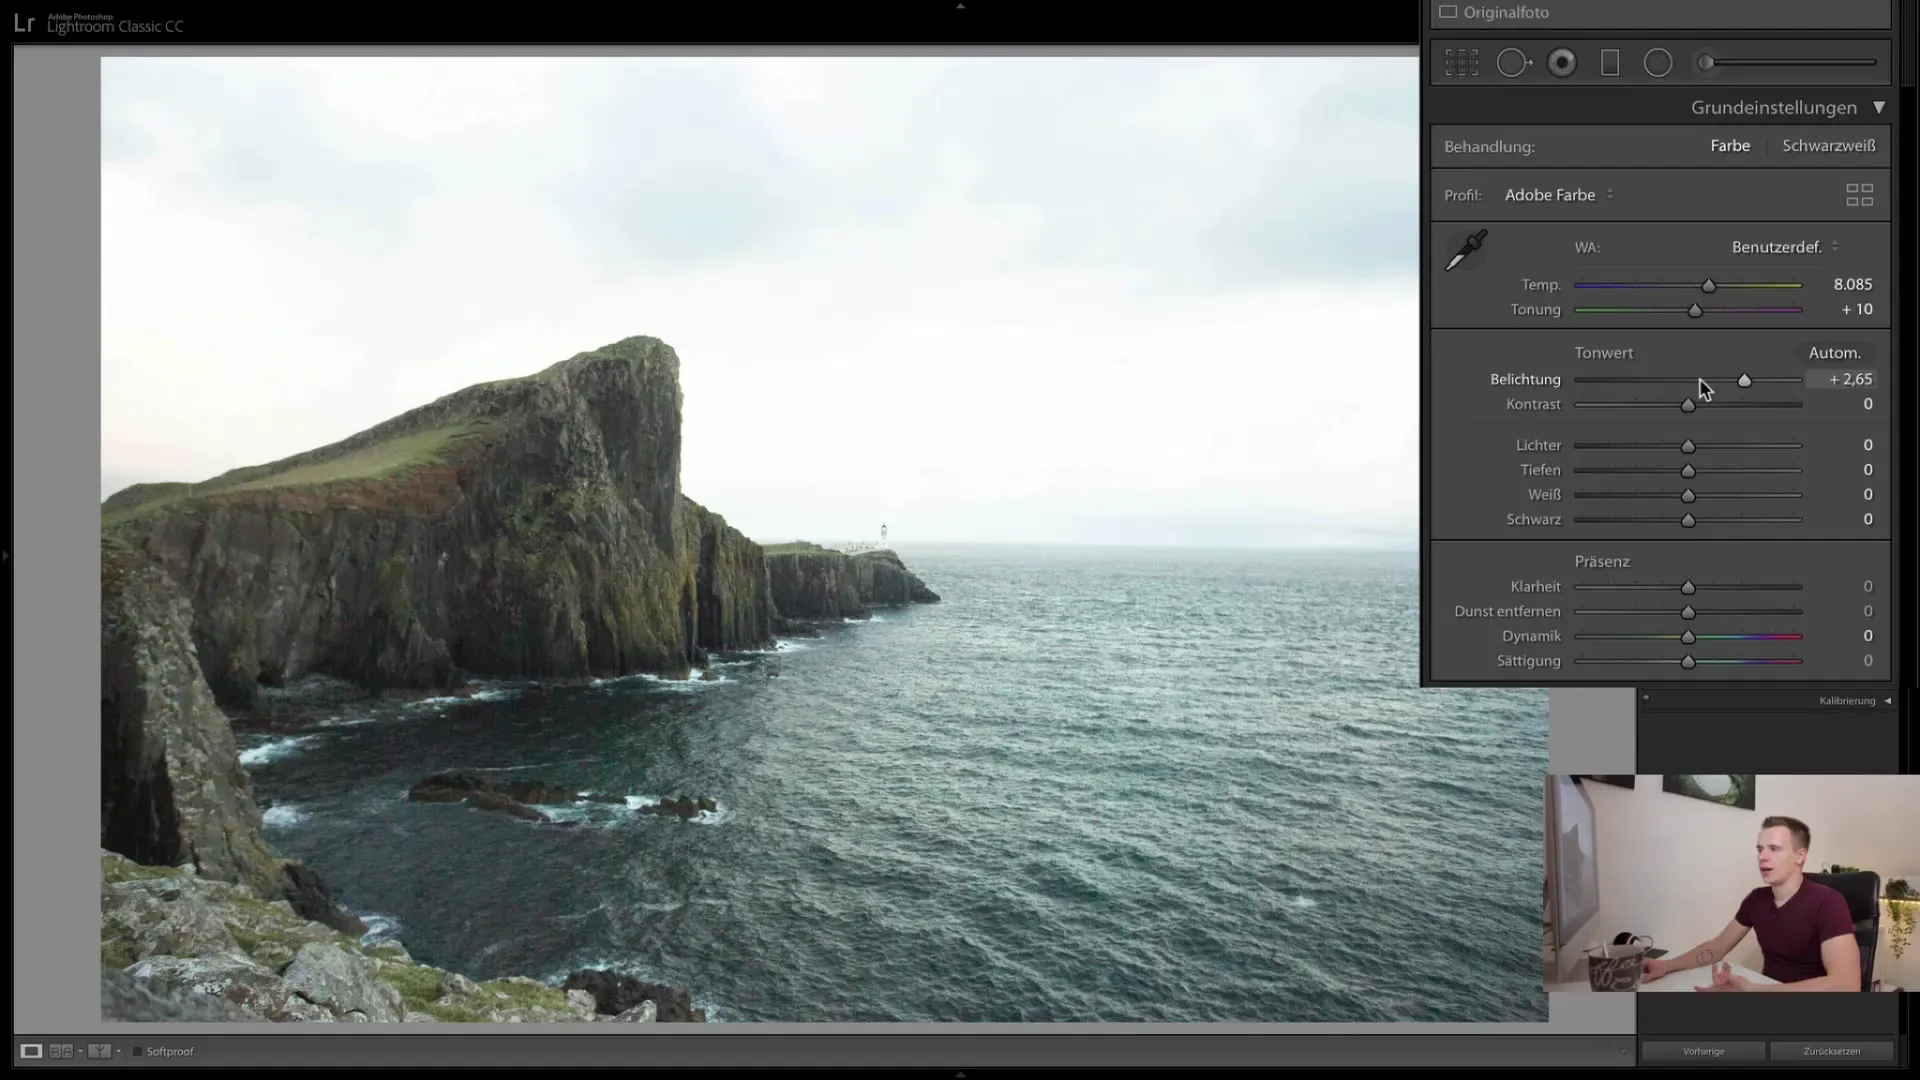Adjust the Dynamik slider handle
Screen dimensions: 1920x1080
1688,637
